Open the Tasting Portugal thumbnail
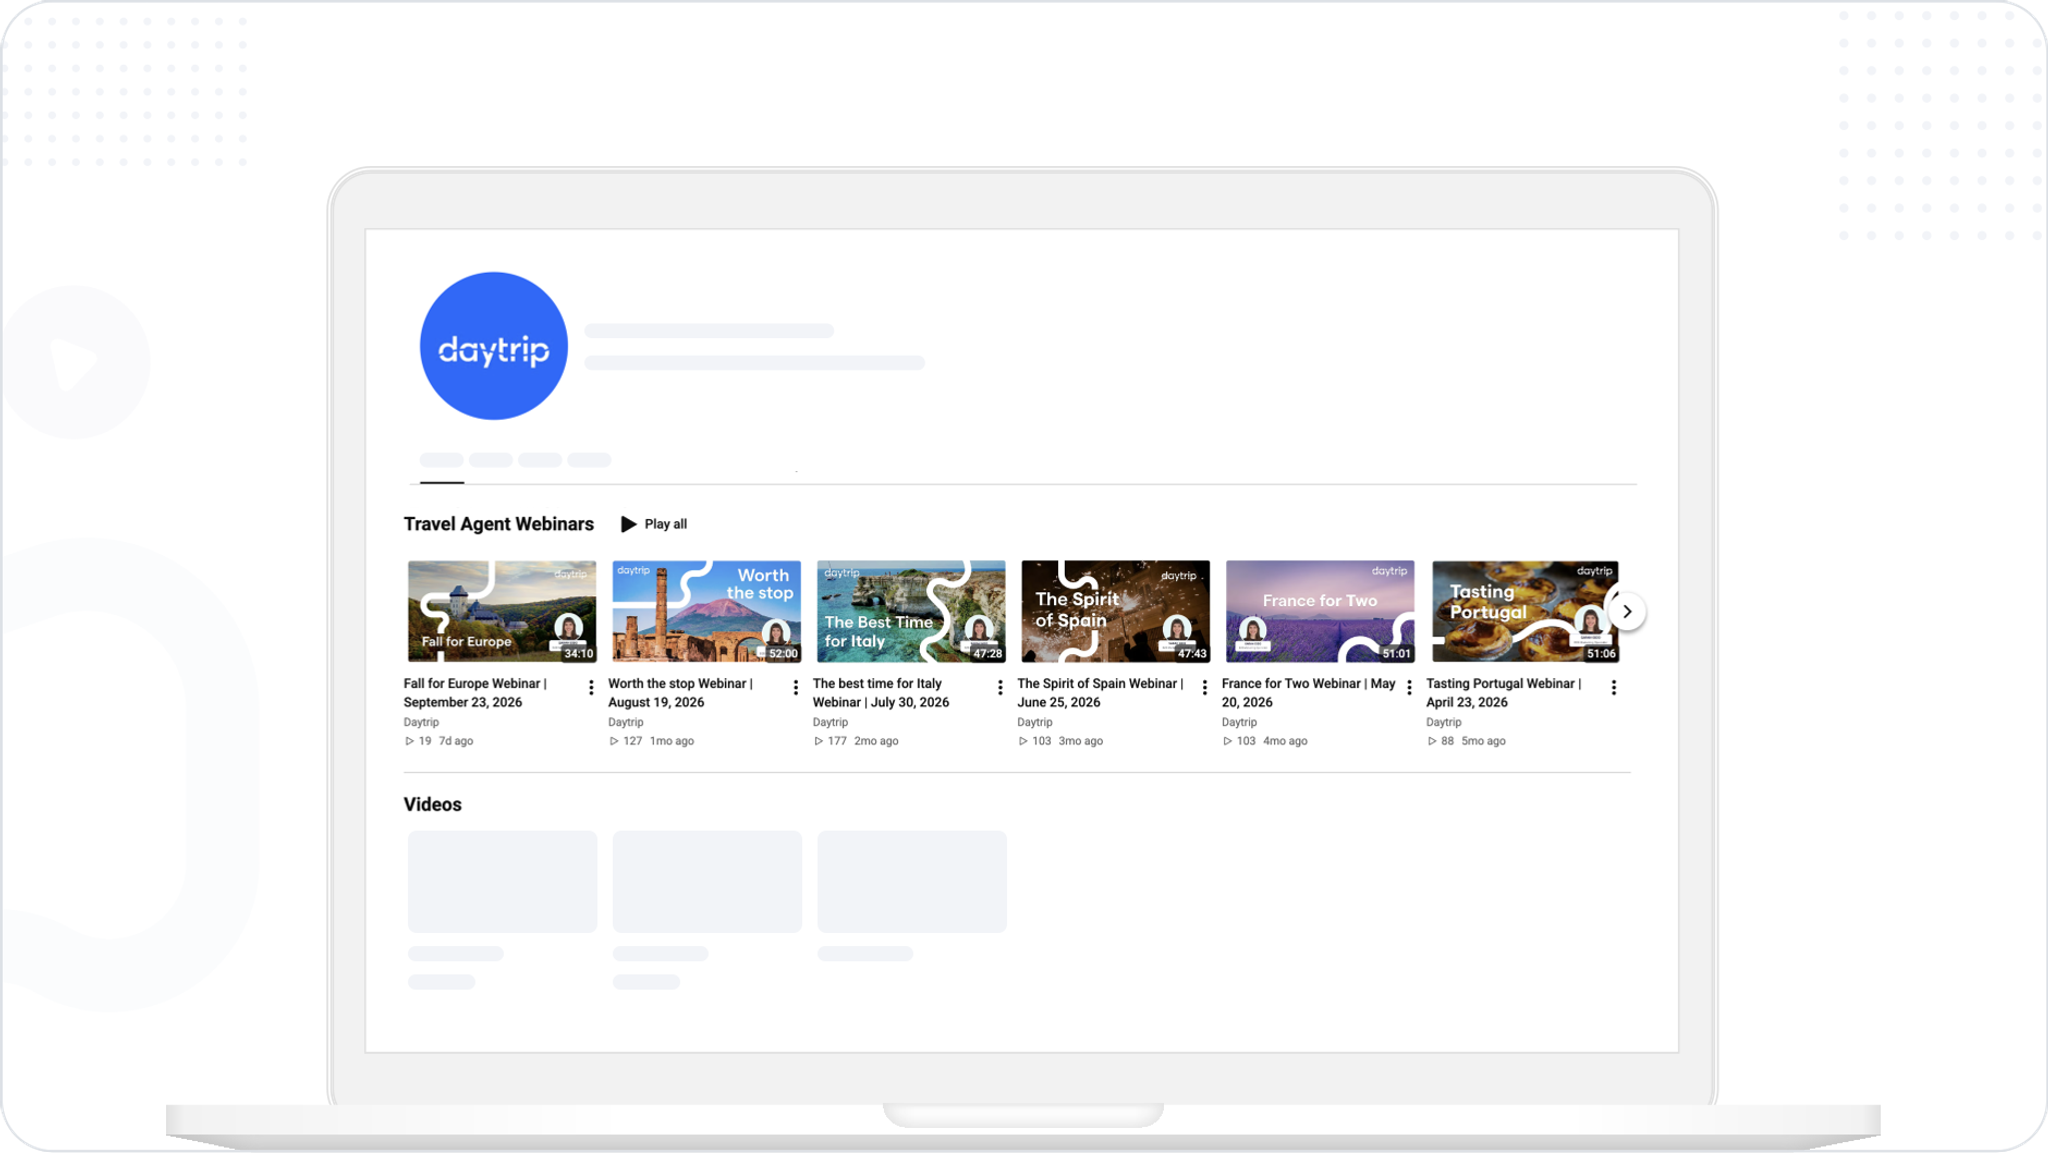This screenshot has height=1153, width=2048. pyautogui.click(x=1524, y=611)
